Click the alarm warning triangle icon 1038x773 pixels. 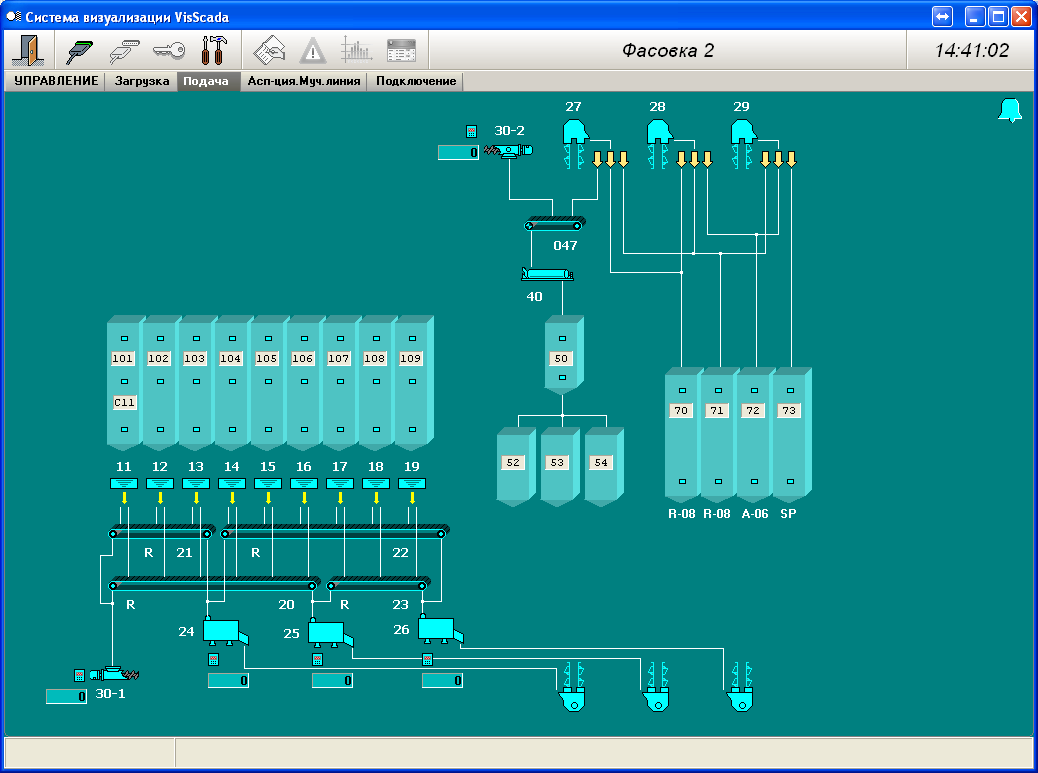coord(313,50)
